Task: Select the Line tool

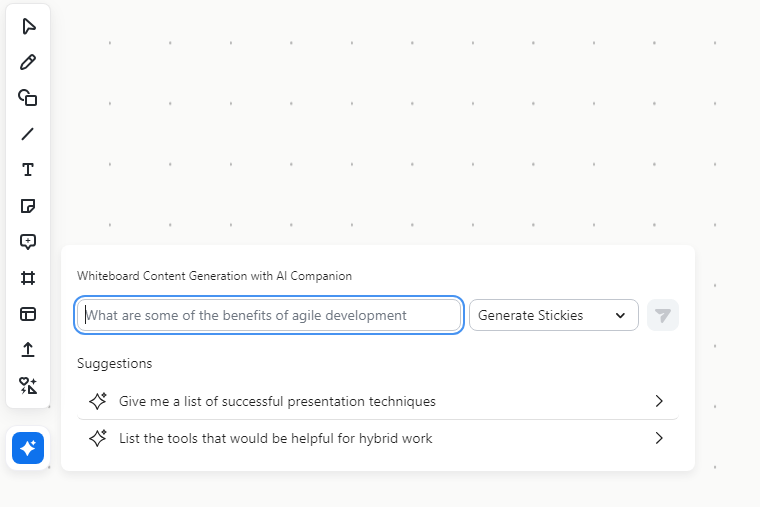Action: (x=28, y=134)
